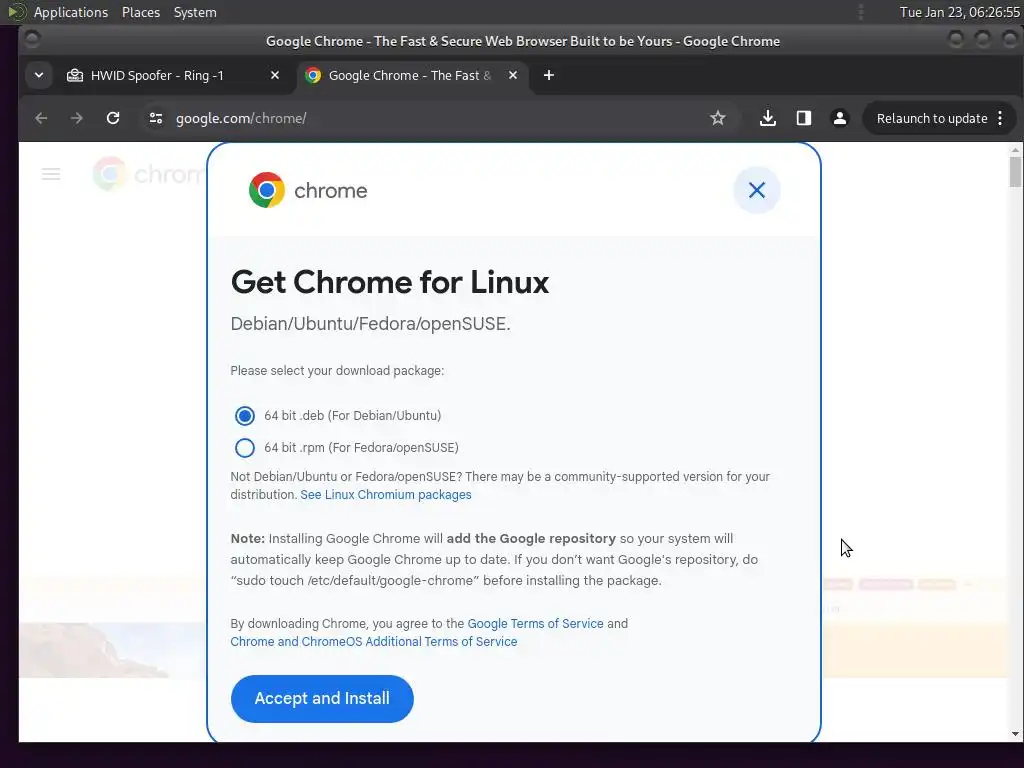The width and height of the screenshot is (1024, 768).
Task: Toggle the side panel icon
Action: click(x=804, y=118)
